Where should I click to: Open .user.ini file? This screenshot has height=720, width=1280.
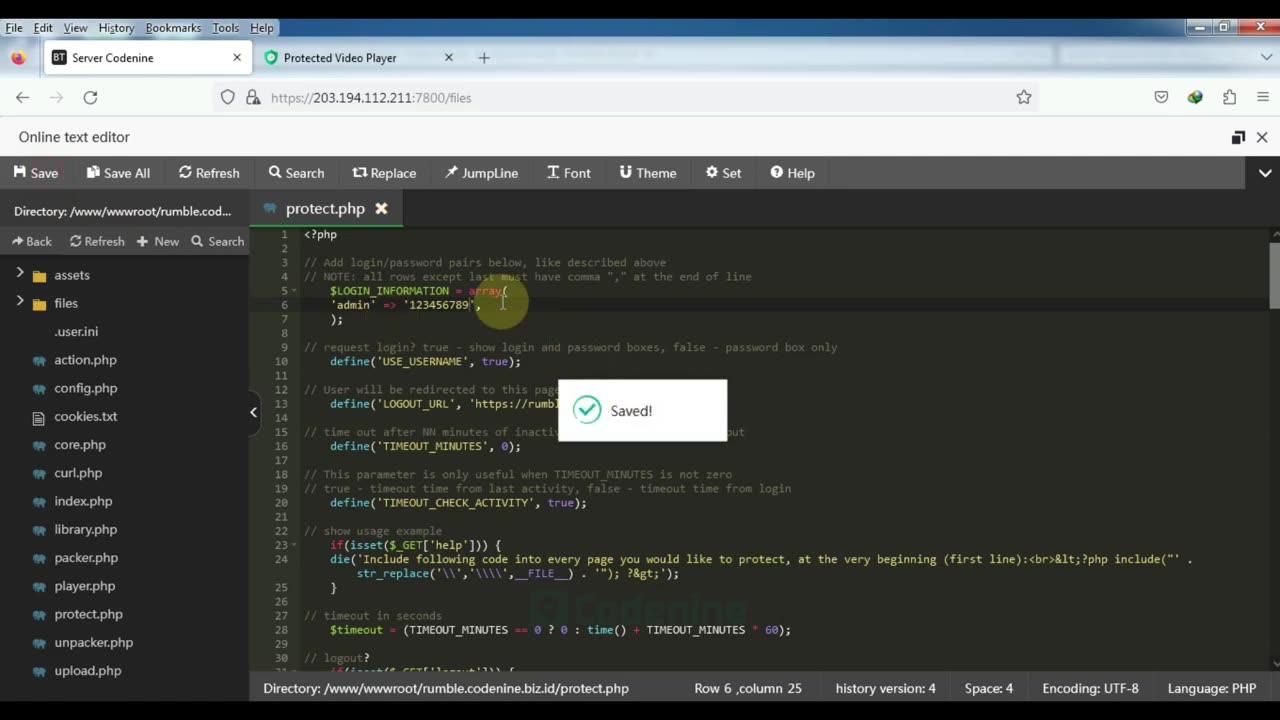pyautogui.click(x=76, y=331)
